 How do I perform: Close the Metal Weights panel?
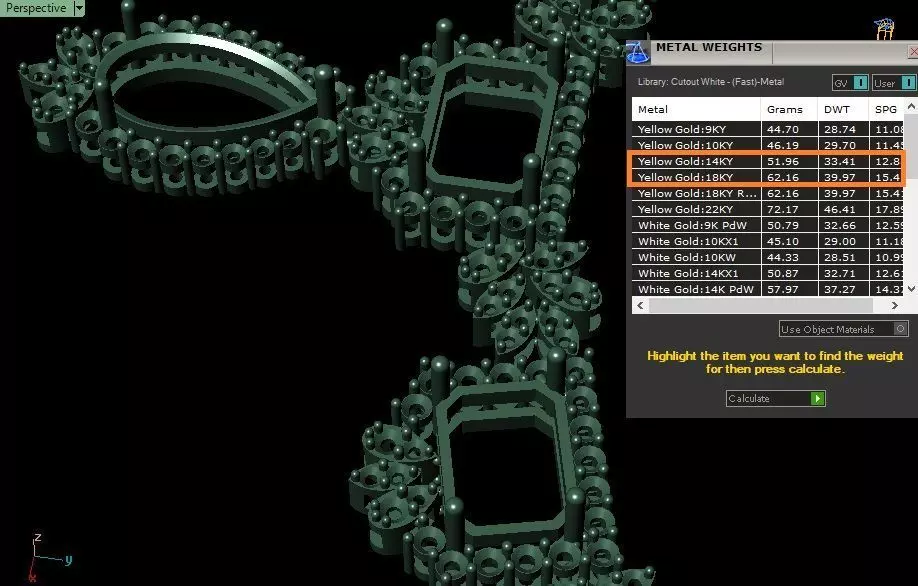pos(913,52)
